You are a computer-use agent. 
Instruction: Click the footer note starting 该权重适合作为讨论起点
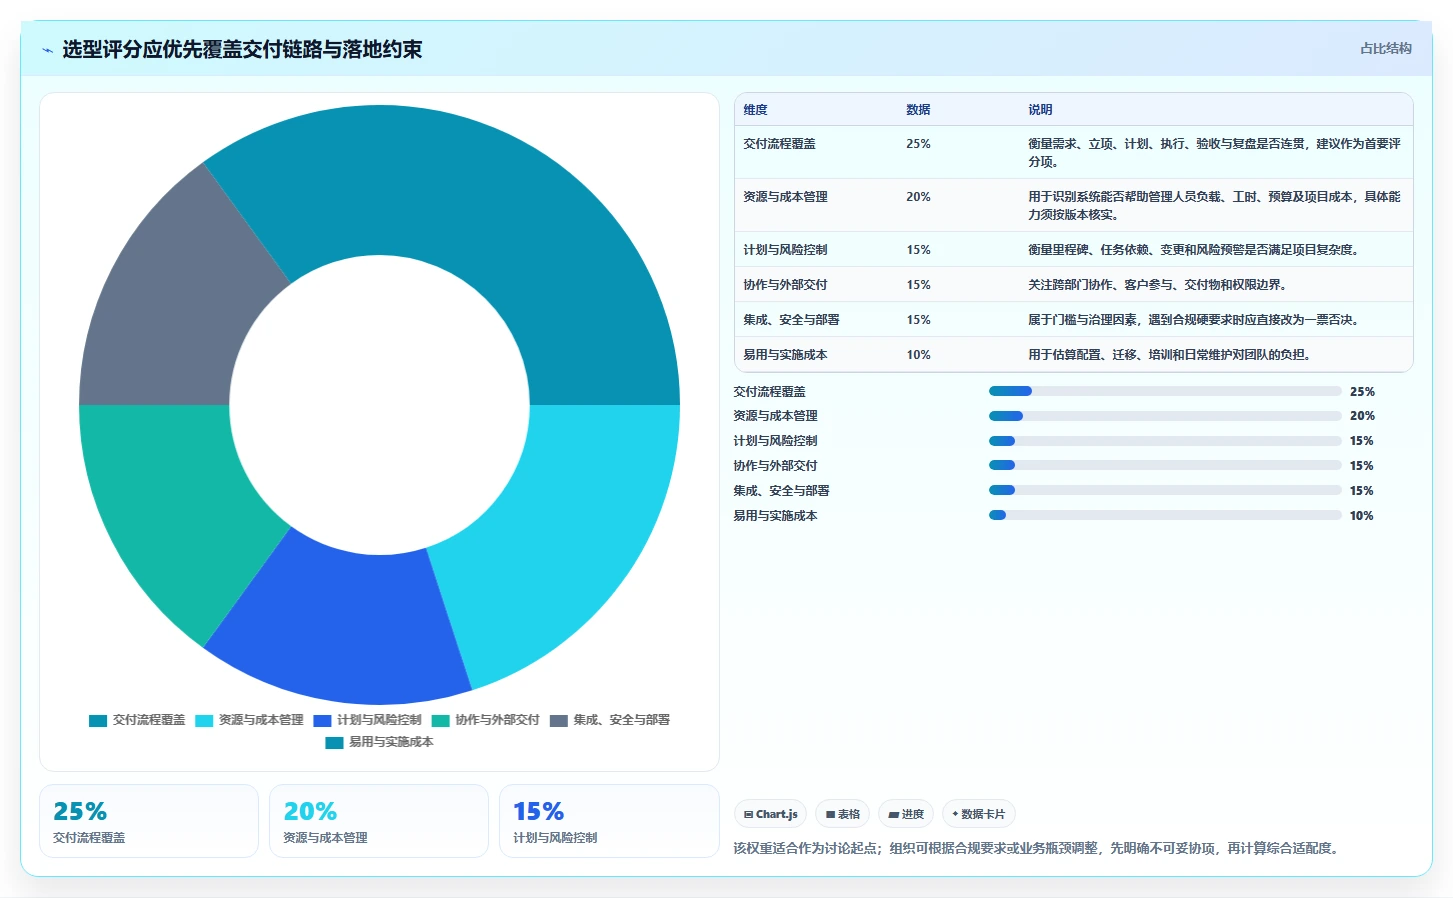tap(1036, 848)
